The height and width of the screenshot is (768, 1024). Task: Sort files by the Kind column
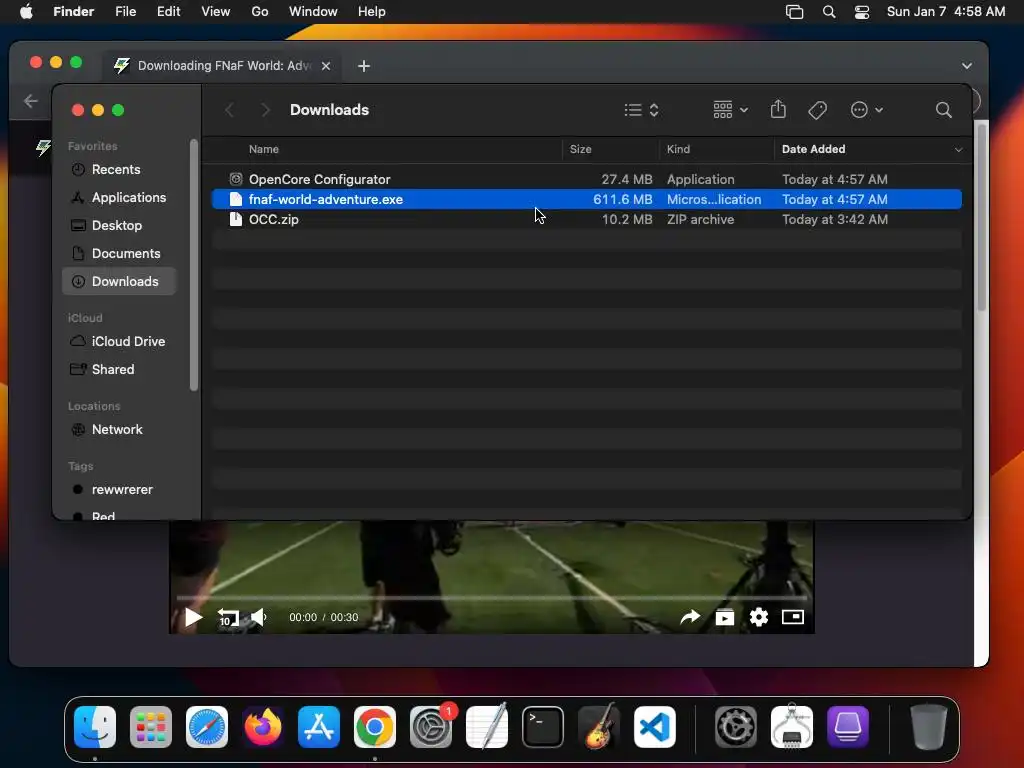click(678, 149)
